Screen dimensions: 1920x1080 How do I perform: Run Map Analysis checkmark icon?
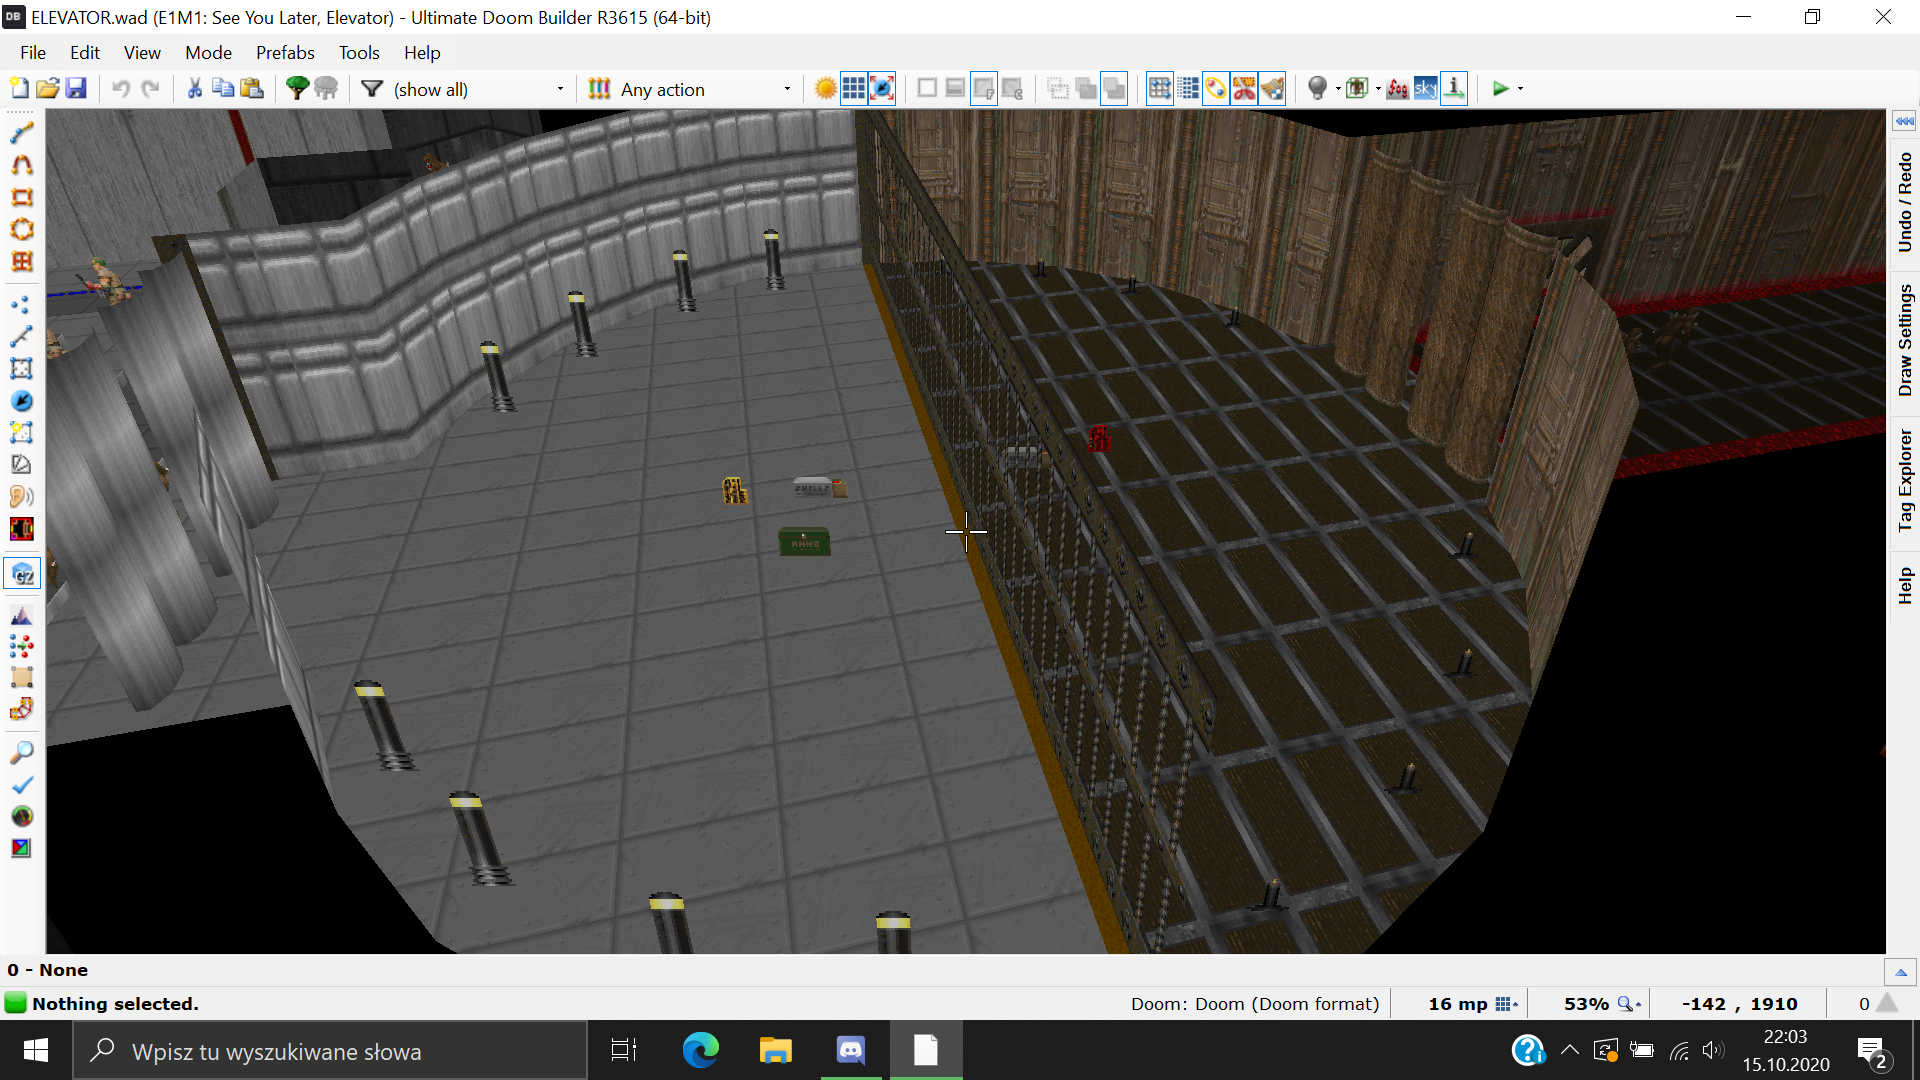pyautogui.click(x=22, y=784)
